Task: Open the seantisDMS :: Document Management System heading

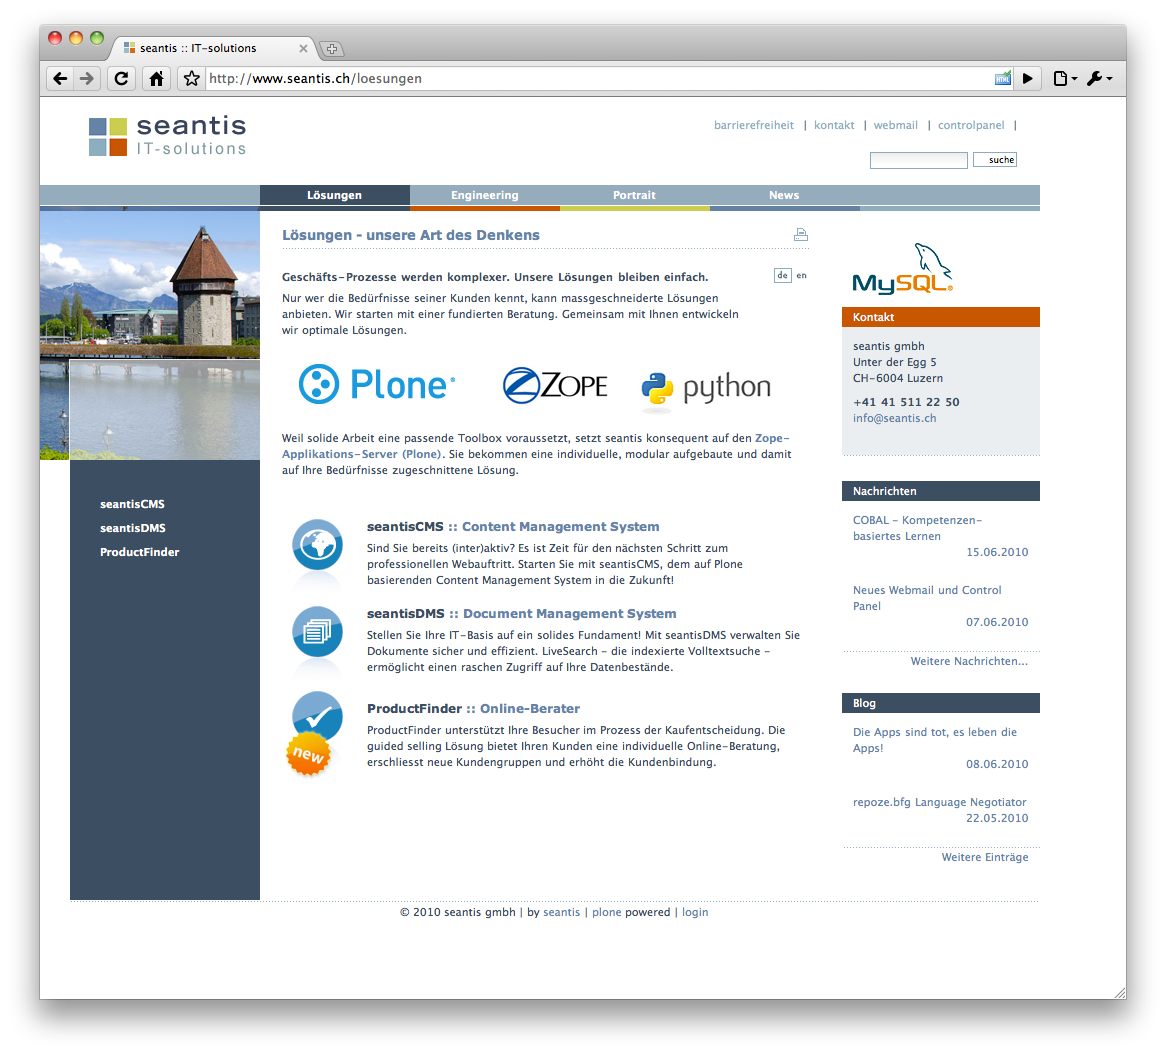Action: click(x=521, y=614)
